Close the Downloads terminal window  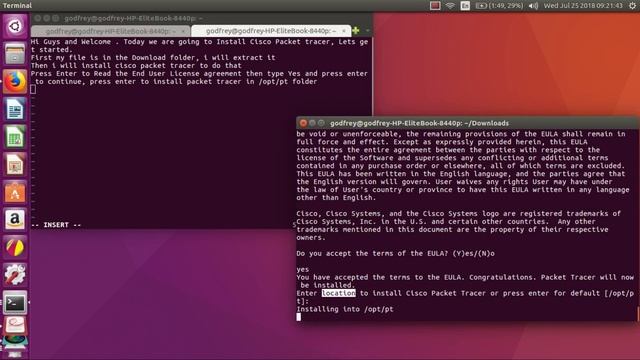pyautogui.click(x=303, y=123)
